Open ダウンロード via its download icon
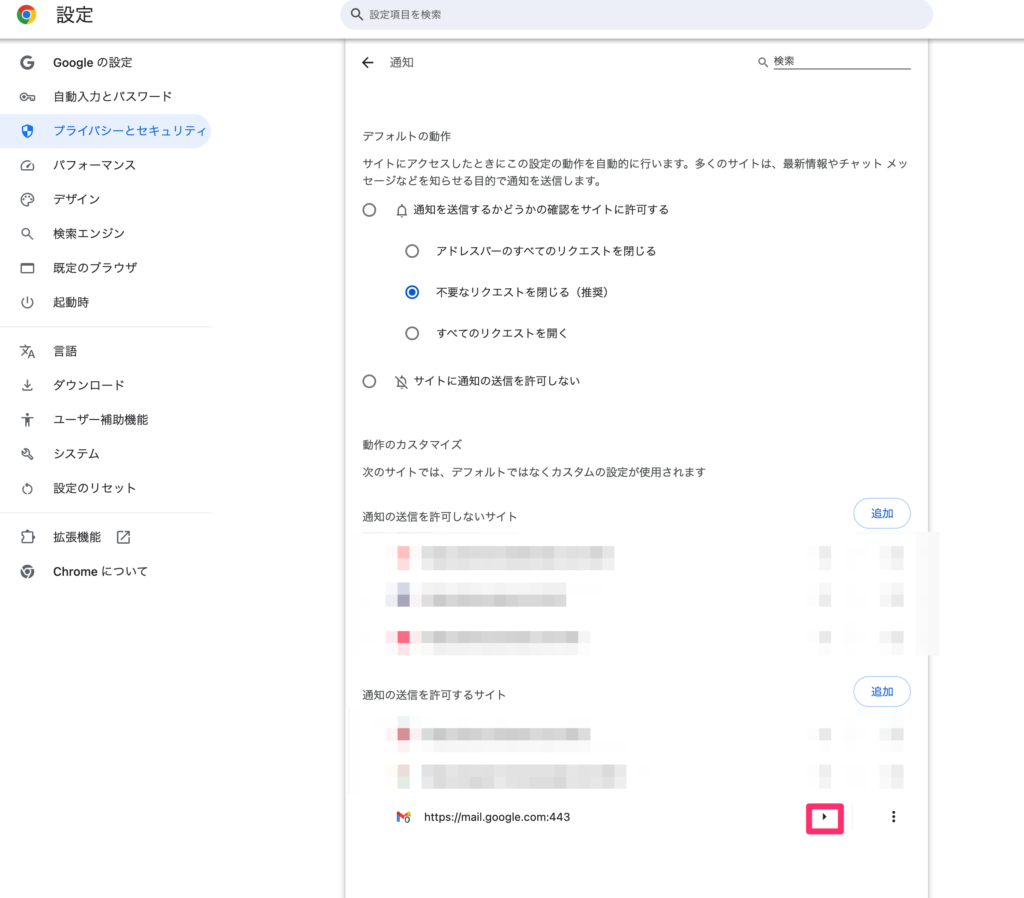Image resolution: width=1024 pixels, height=898 pixels. tap(27, 385)
